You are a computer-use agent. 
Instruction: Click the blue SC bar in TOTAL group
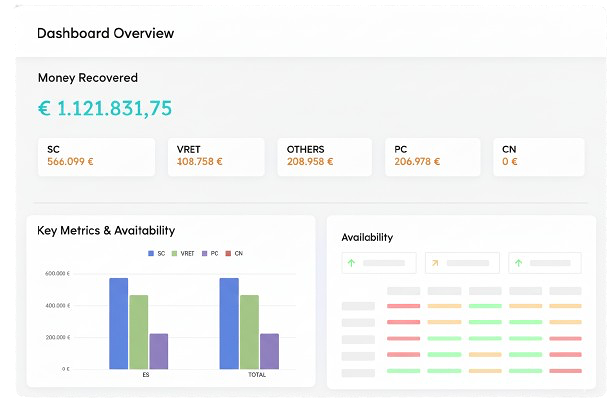click(229, 323)
